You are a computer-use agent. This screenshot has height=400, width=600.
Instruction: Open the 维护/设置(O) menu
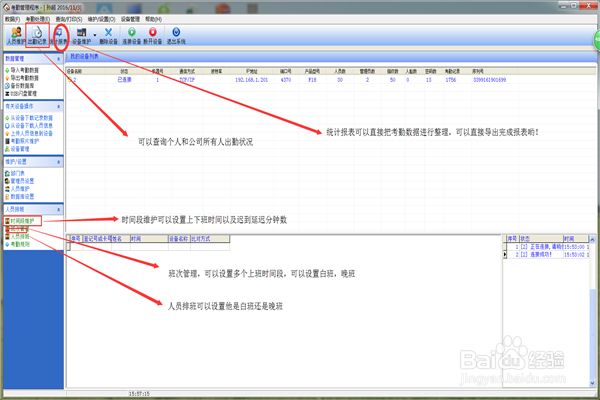[x=101, y=19]
